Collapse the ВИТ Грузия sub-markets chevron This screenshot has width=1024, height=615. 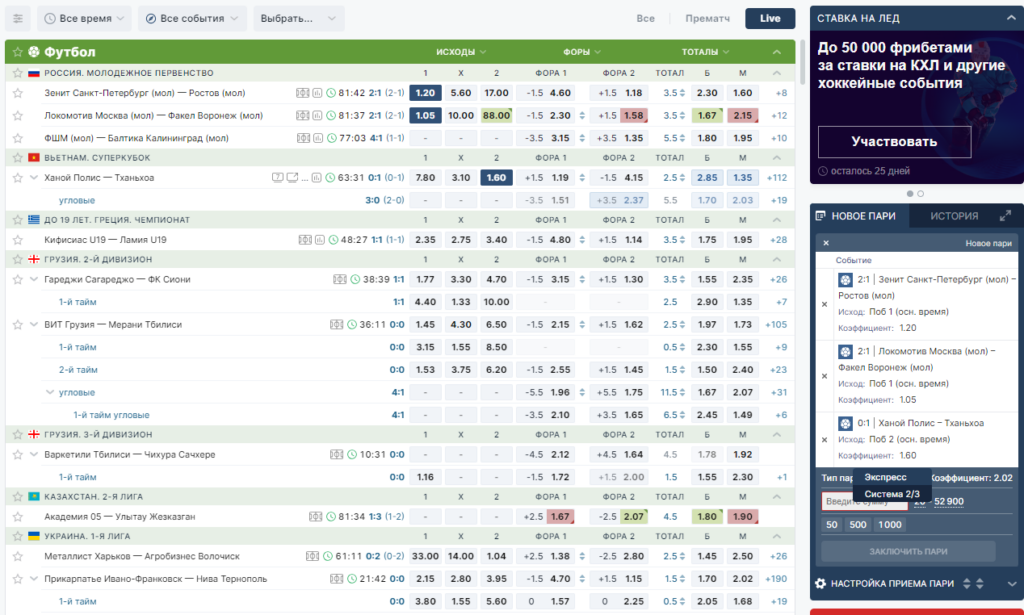[34, 324]
